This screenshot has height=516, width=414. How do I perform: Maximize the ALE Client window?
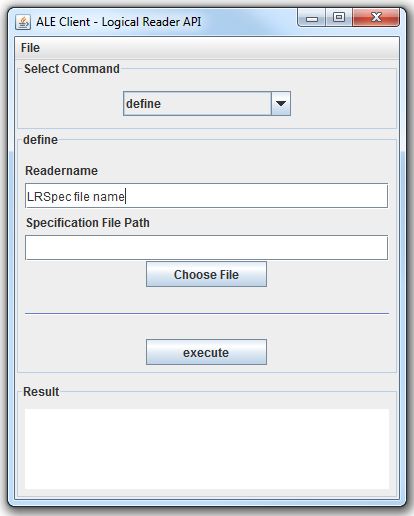[x=339, y=17]
